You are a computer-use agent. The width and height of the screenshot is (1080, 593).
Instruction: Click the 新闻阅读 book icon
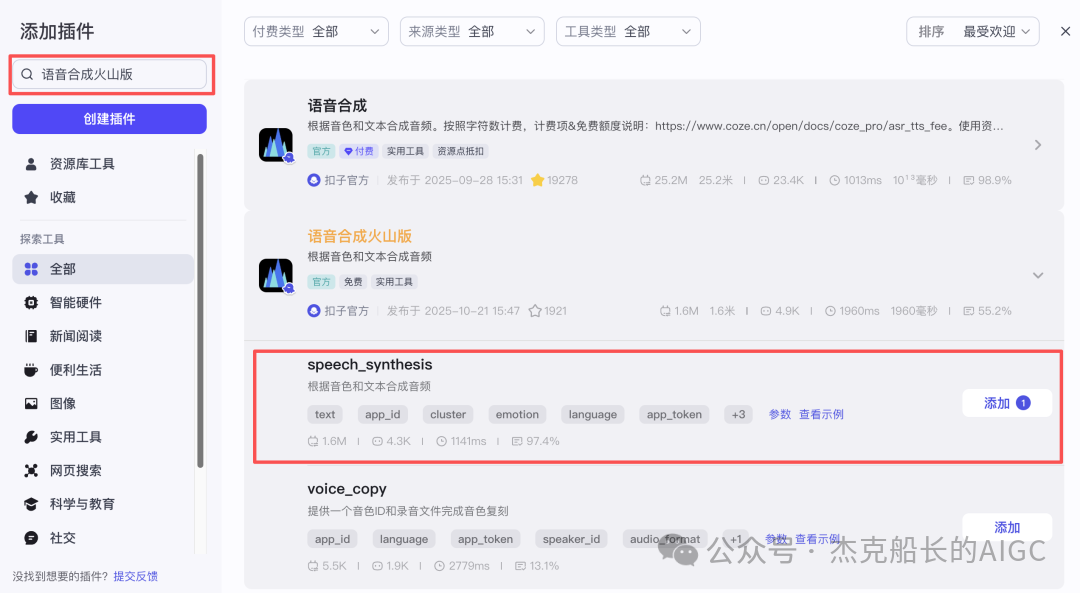(x=31, y=336)
